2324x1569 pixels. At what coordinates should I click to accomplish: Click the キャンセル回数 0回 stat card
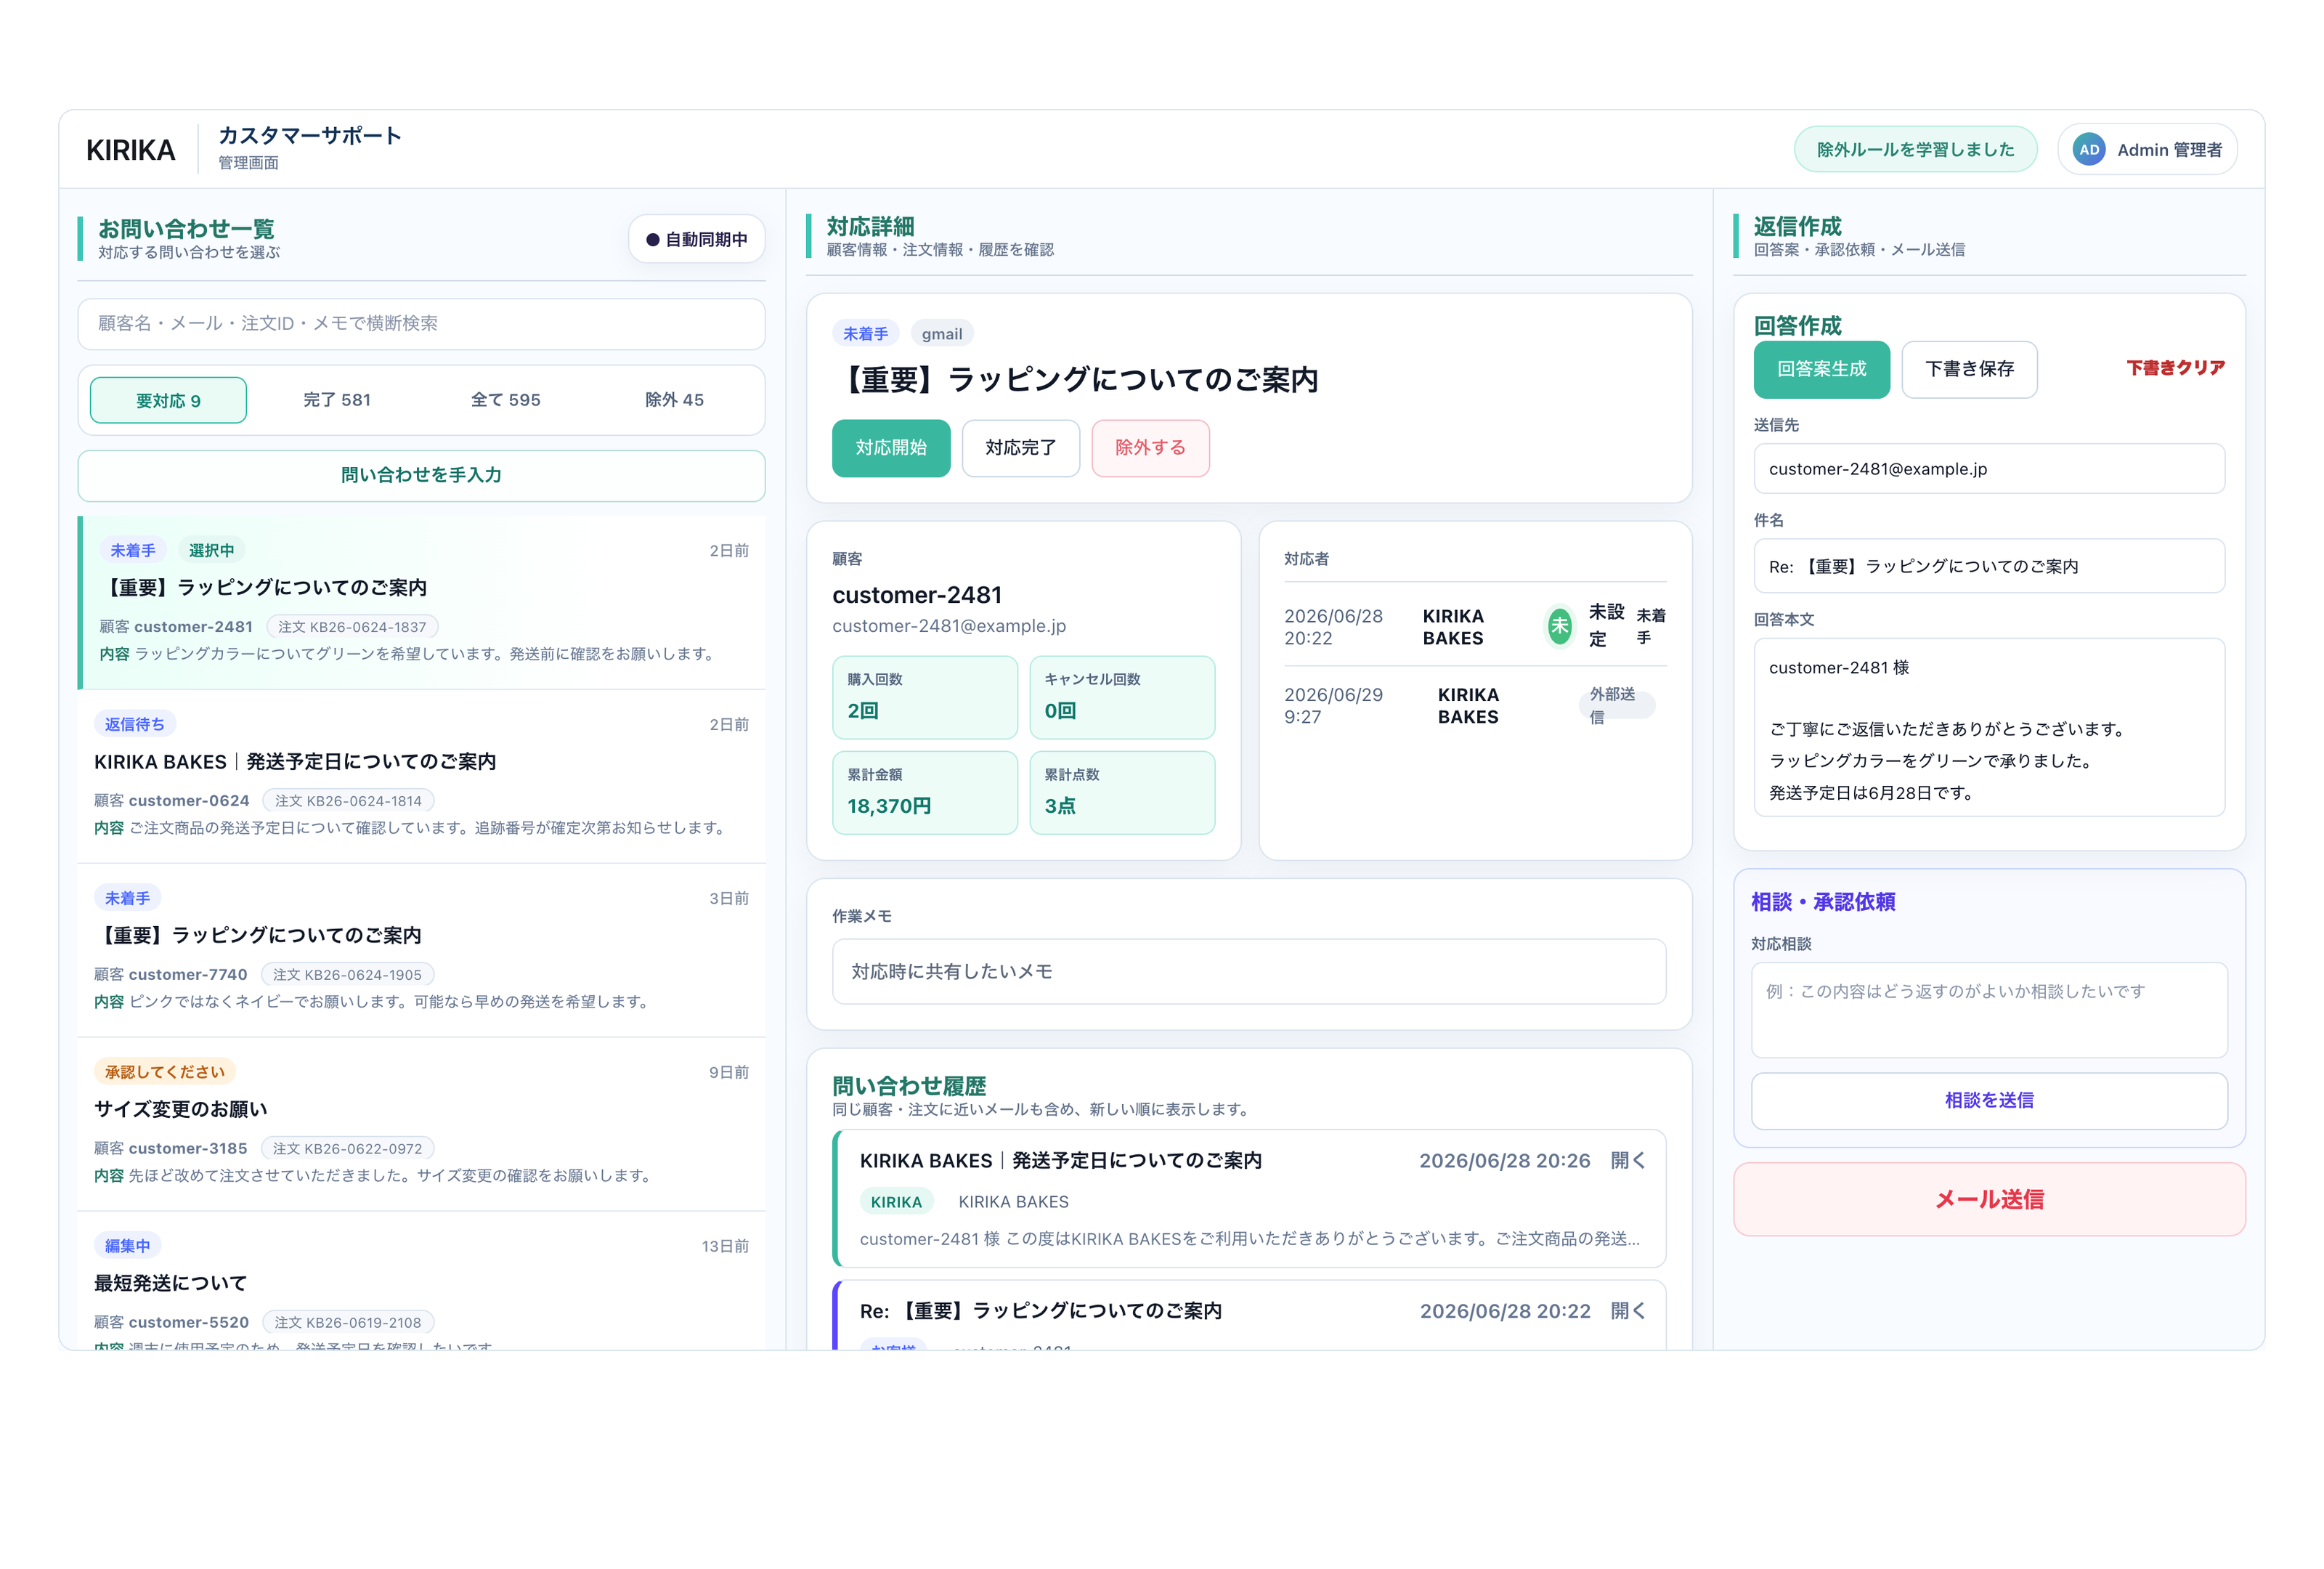click(x=1122, y=698)
